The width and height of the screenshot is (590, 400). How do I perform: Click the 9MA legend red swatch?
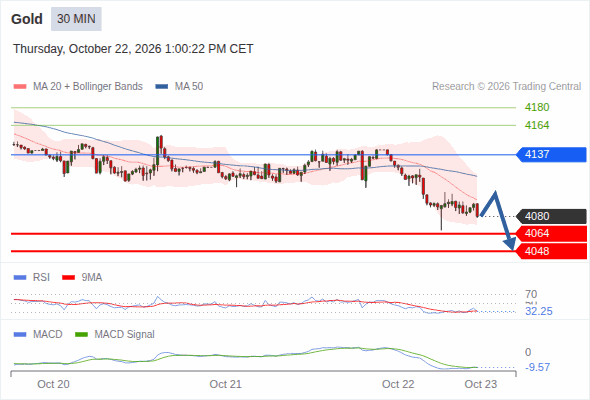click(68, 278)
